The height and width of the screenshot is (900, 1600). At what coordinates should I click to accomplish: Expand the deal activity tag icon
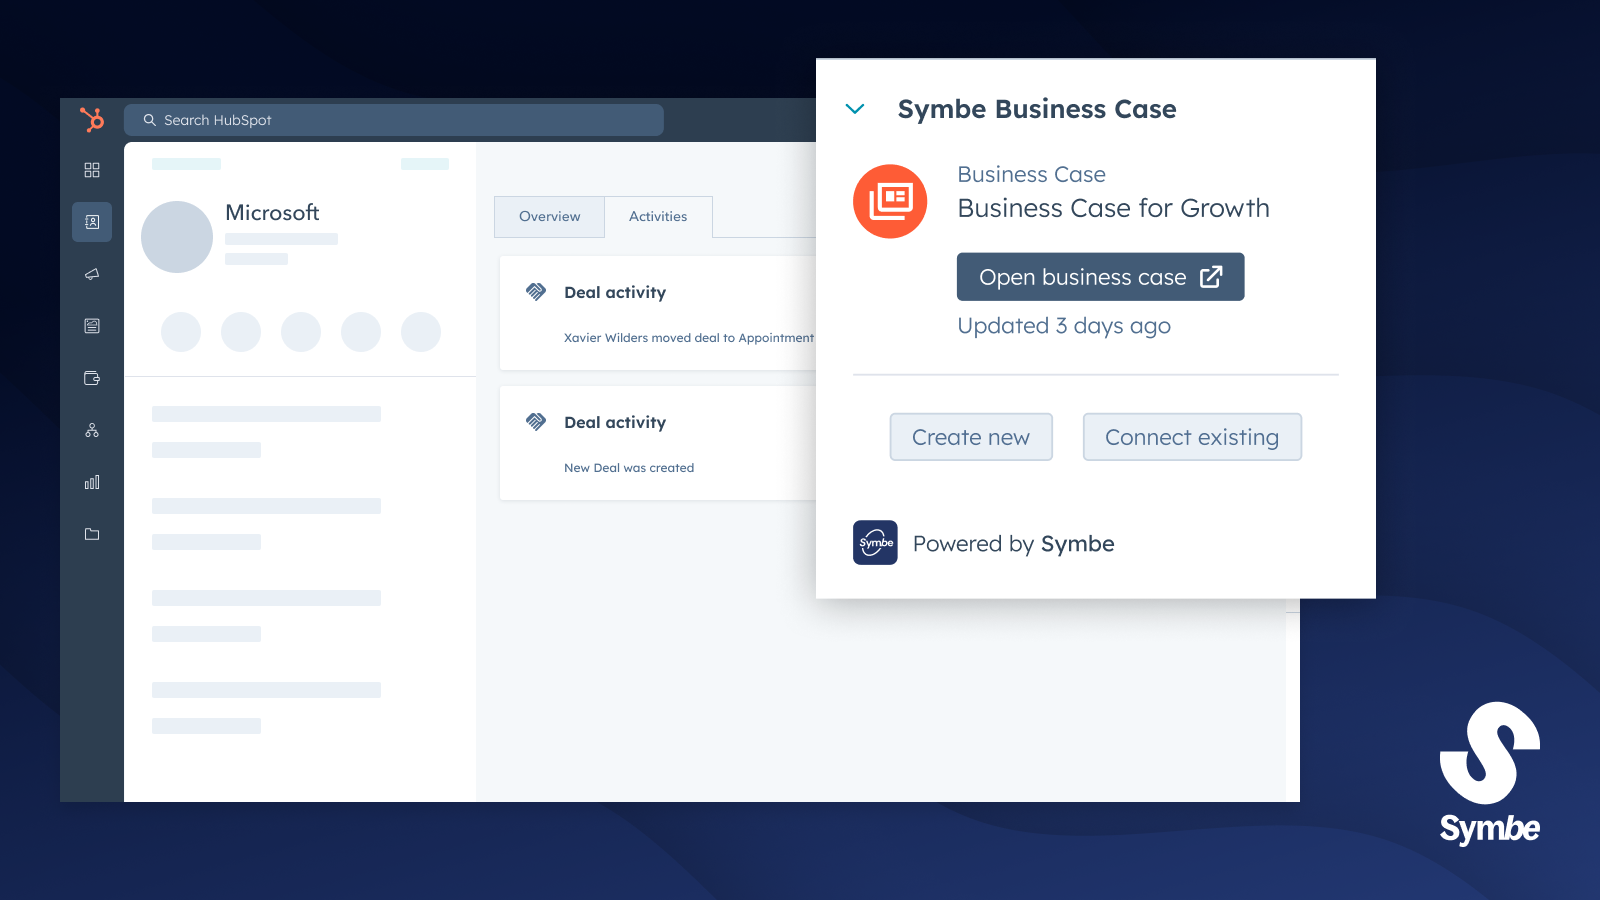coord(537,292)
